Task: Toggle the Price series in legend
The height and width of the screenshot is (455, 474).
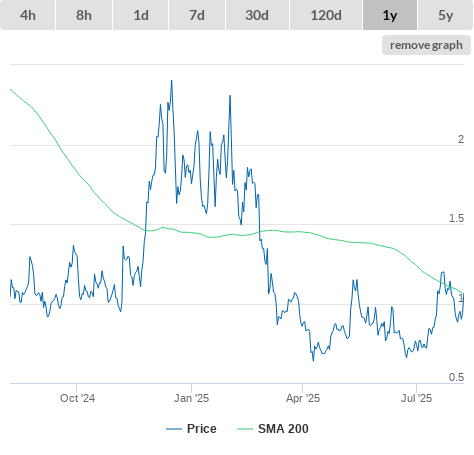Action: 191,429
